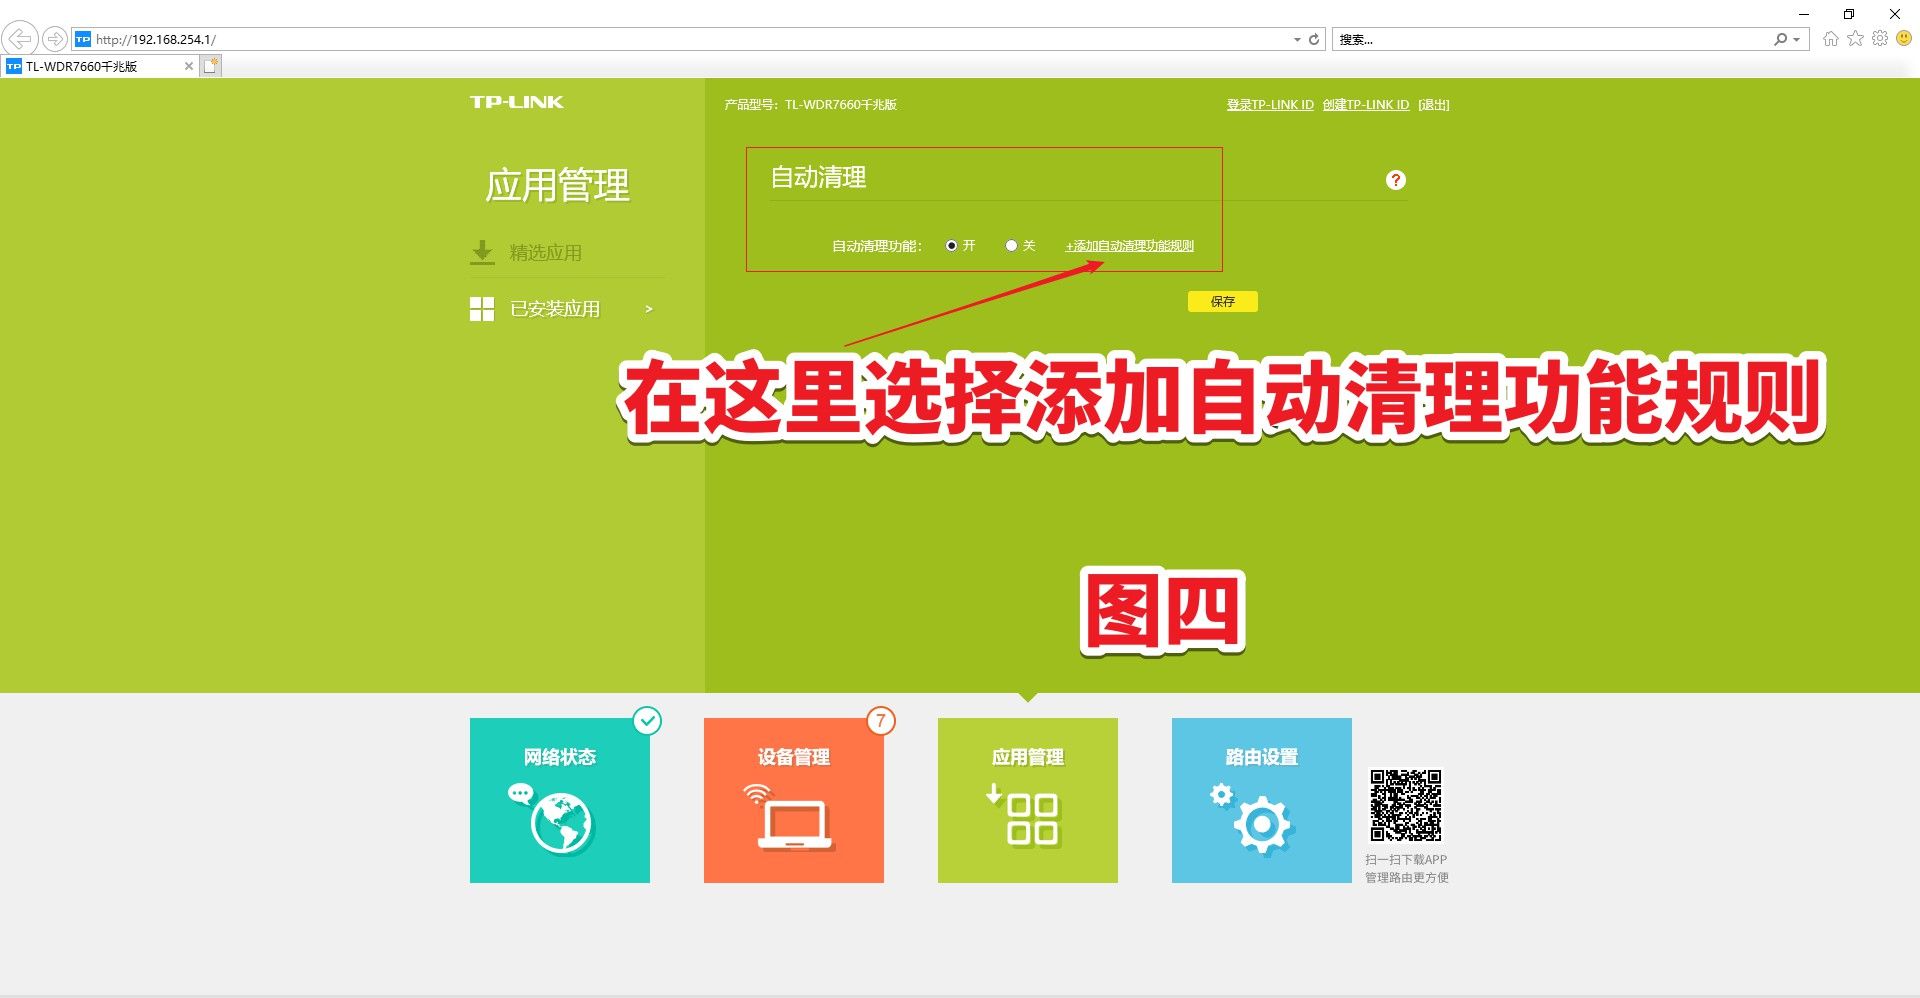Screen dimensions: 1920x998
Task: Click the browser home icon
Action: (x=1830, y=39)
